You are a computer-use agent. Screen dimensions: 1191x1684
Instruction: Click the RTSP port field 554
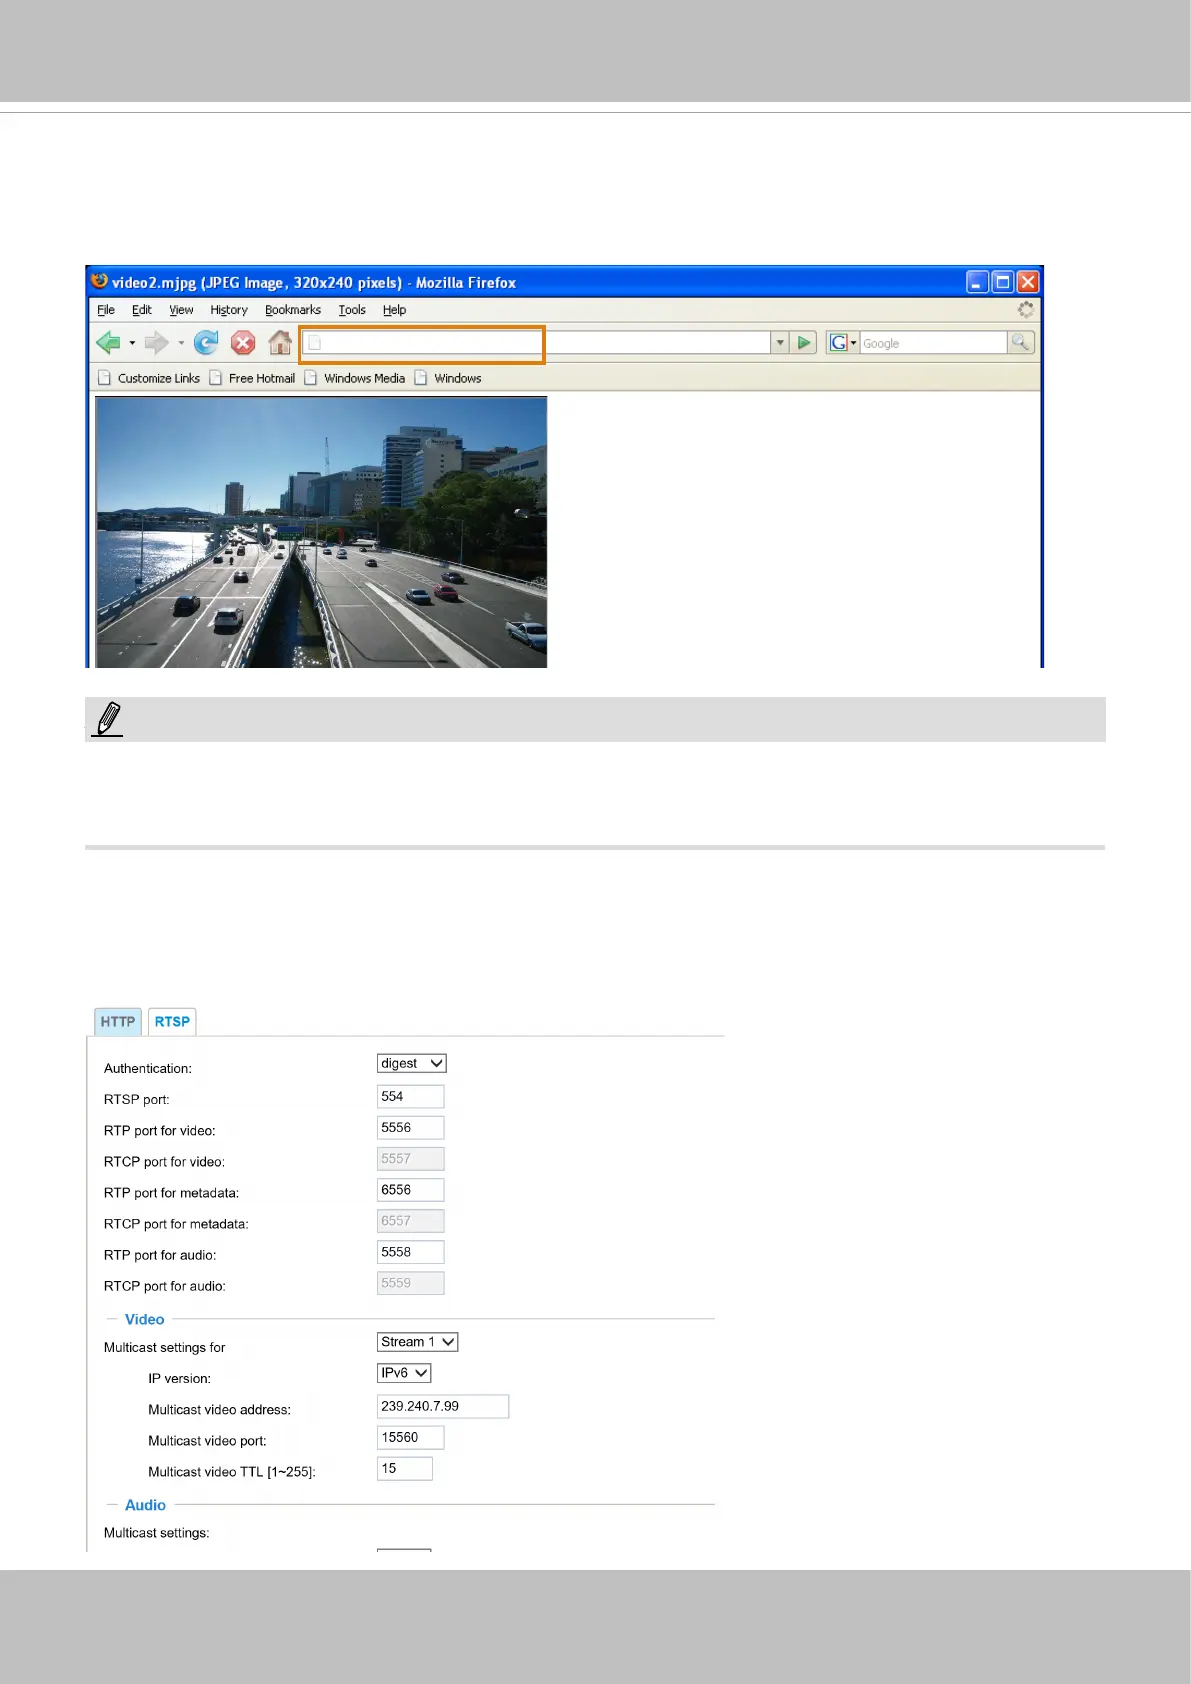point(410,1097)
